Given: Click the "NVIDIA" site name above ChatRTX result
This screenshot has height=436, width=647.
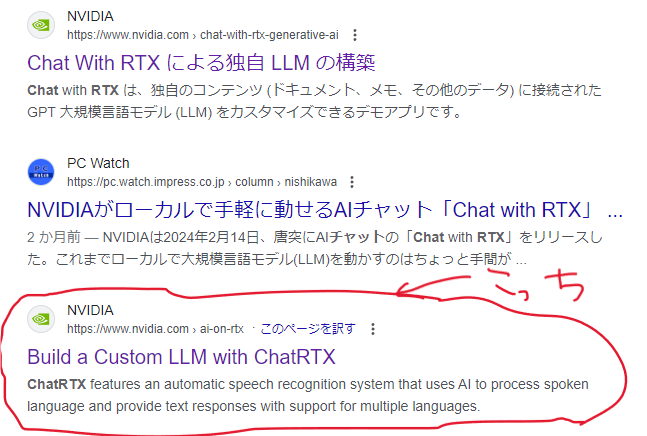Looking at the screenshot, I should [x=90, y=310].
